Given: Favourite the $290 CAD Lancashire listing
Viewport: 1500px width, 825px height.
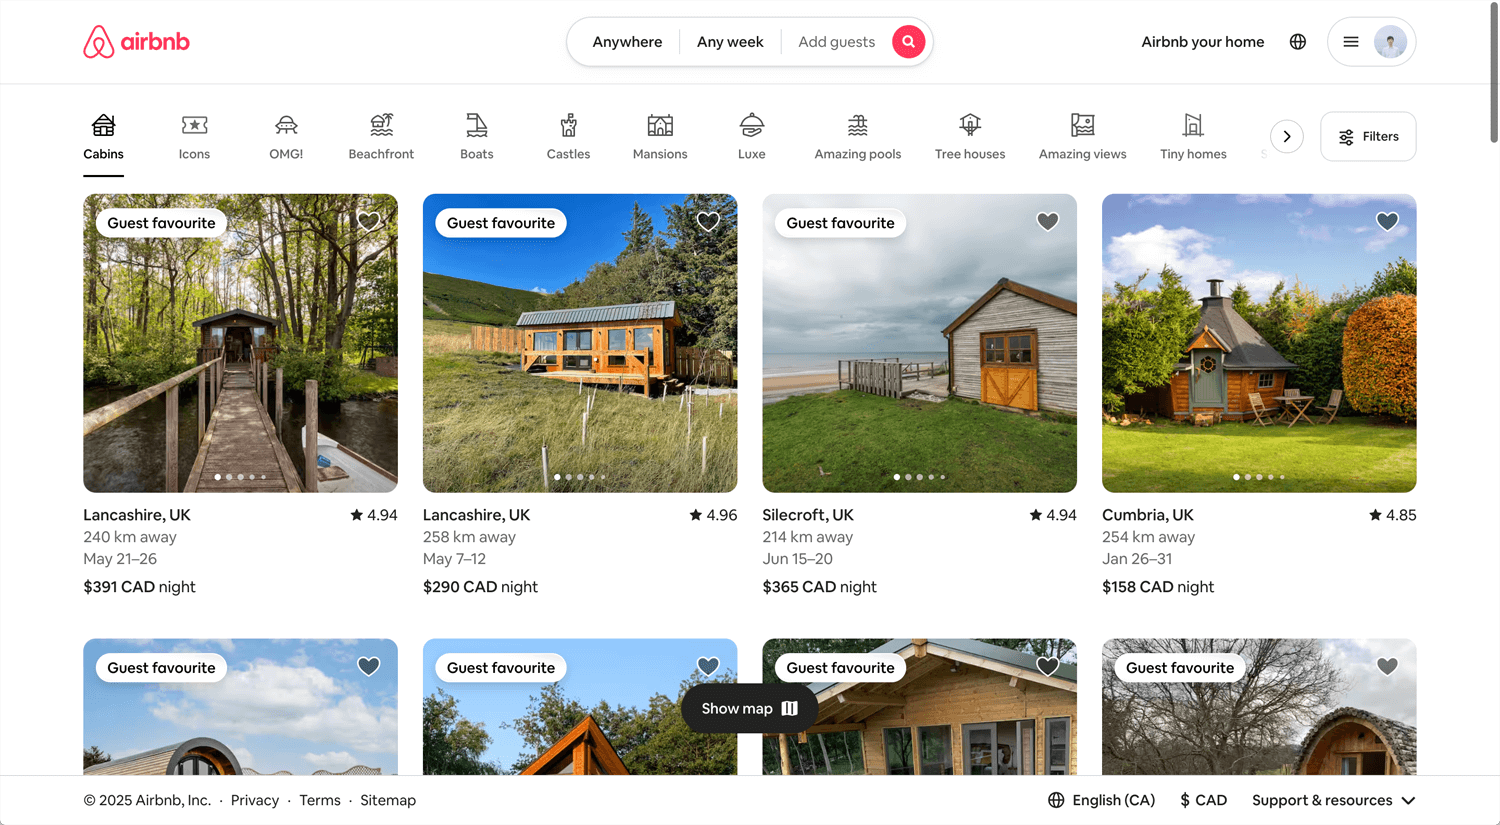Looking at the screenshot, I should pos(708,222).
